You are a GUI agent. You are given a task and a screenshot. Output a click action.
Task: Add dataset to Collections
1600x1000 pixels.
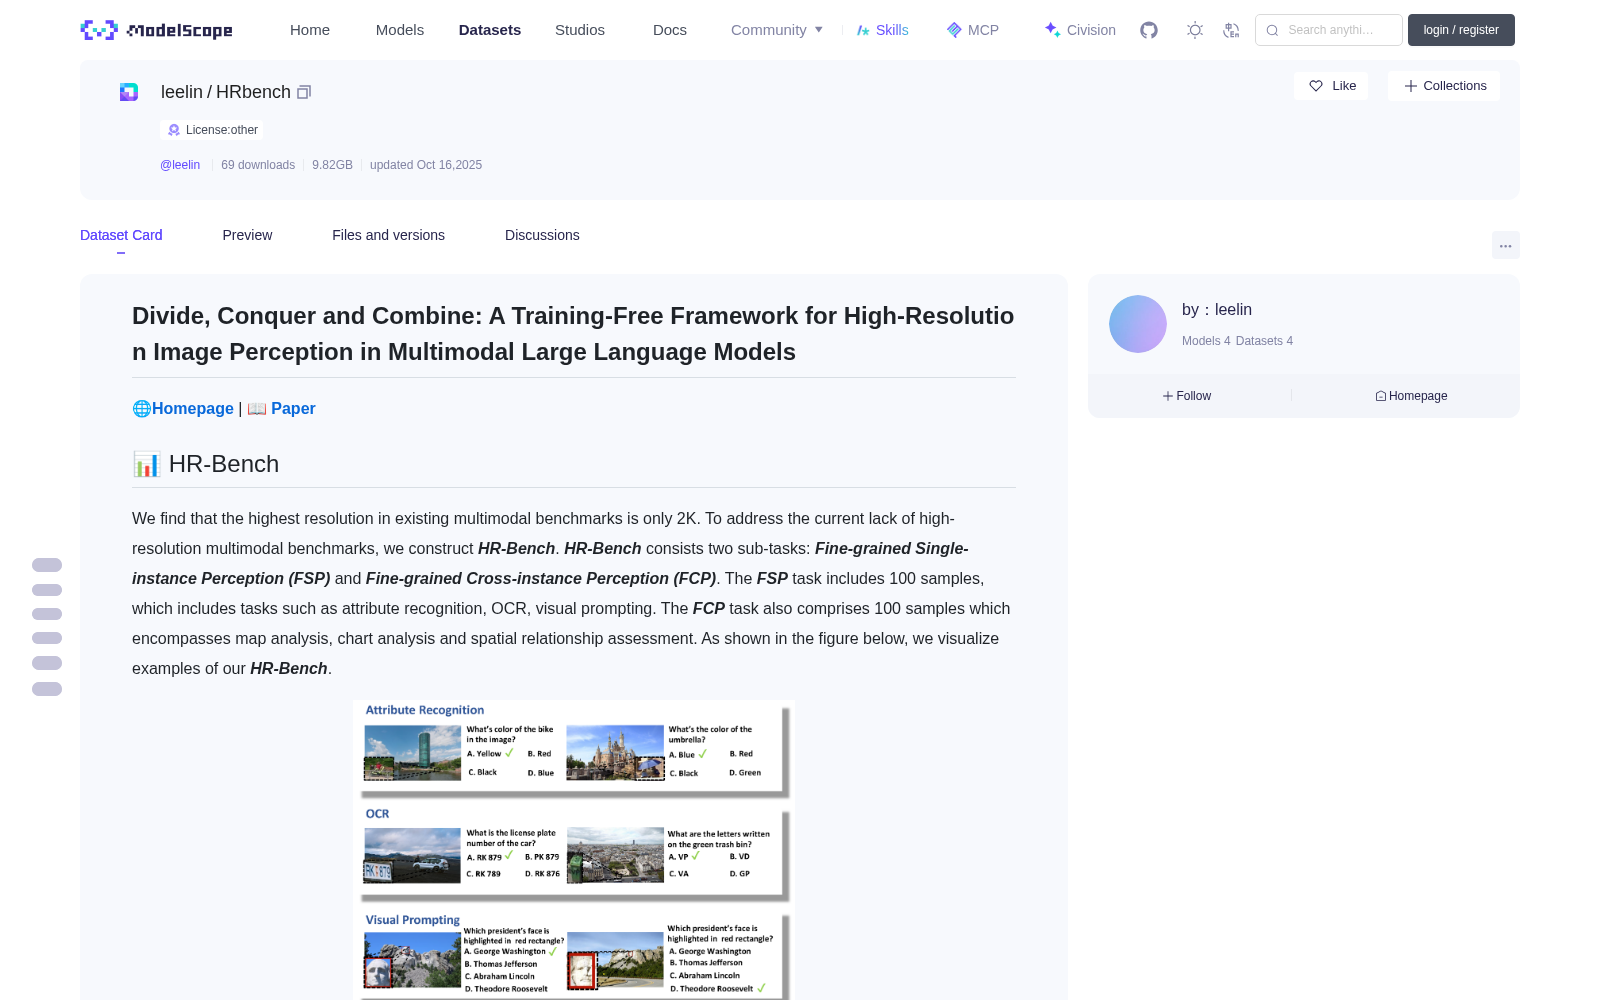pyautogui.click(x=1444, y=86)
